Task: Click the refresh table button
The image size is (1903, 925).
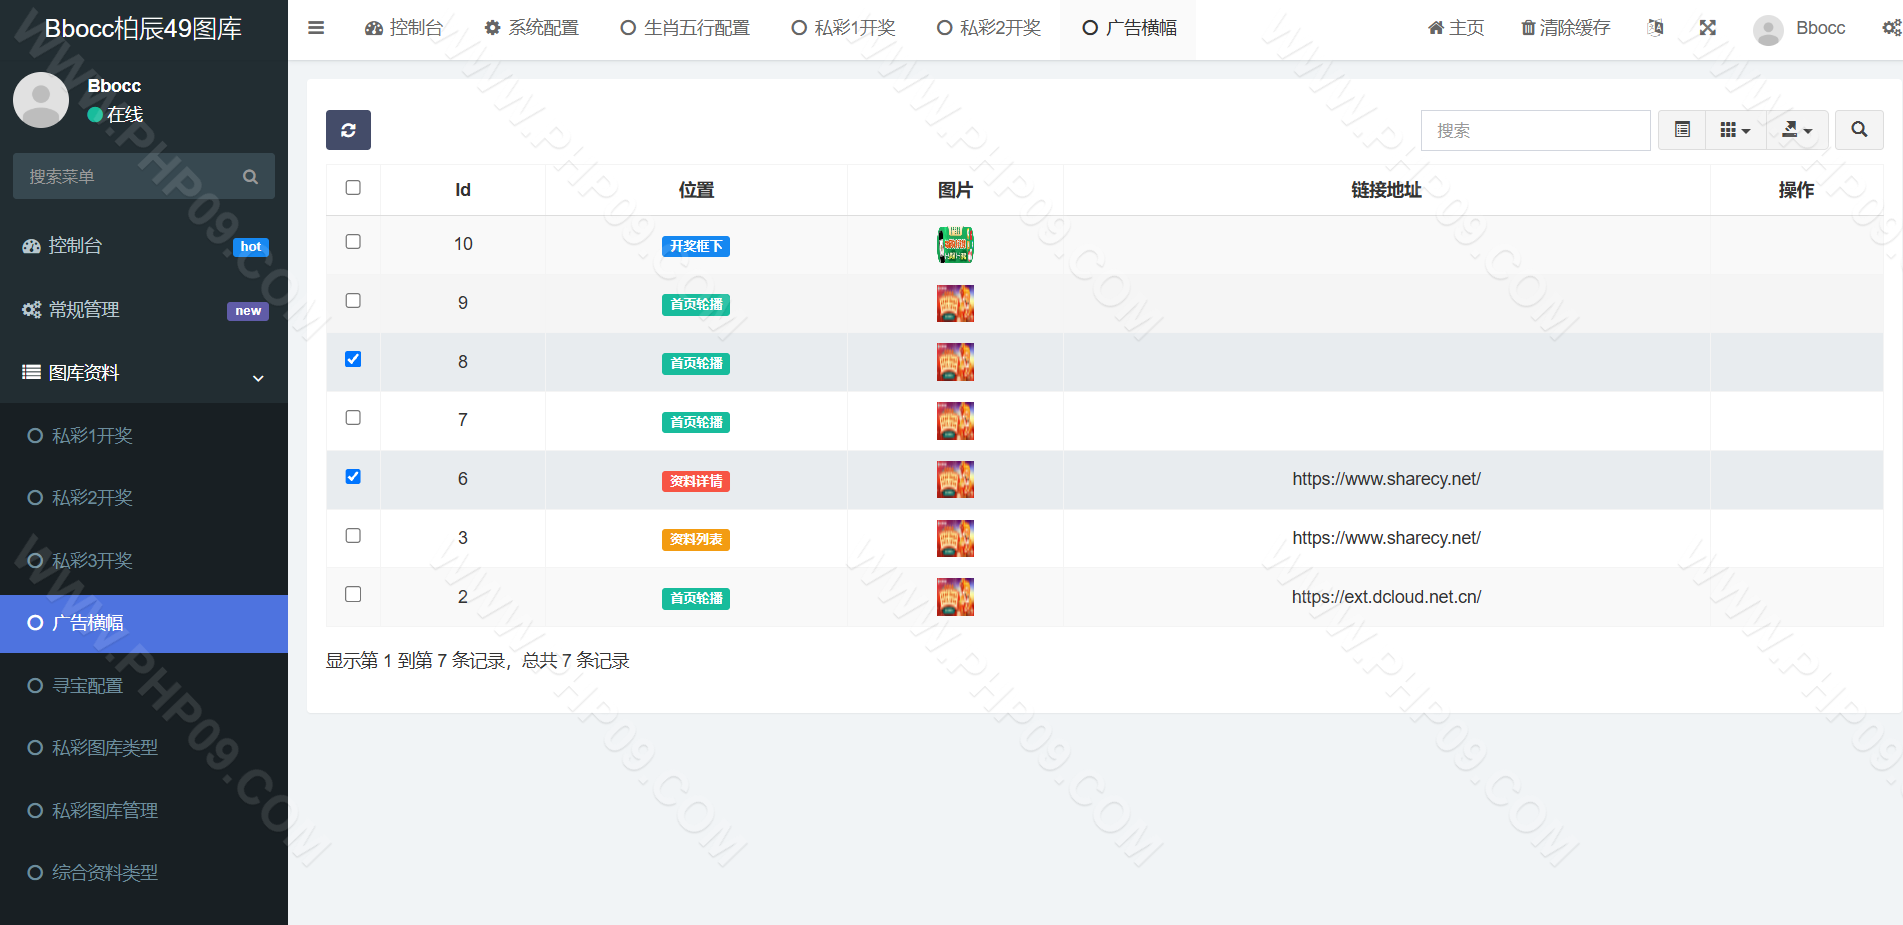Action: tap(348, 130)
